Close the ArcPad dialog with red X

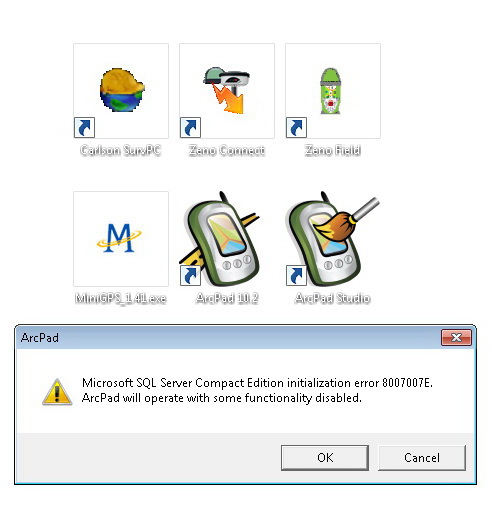(x=456, y=338)
